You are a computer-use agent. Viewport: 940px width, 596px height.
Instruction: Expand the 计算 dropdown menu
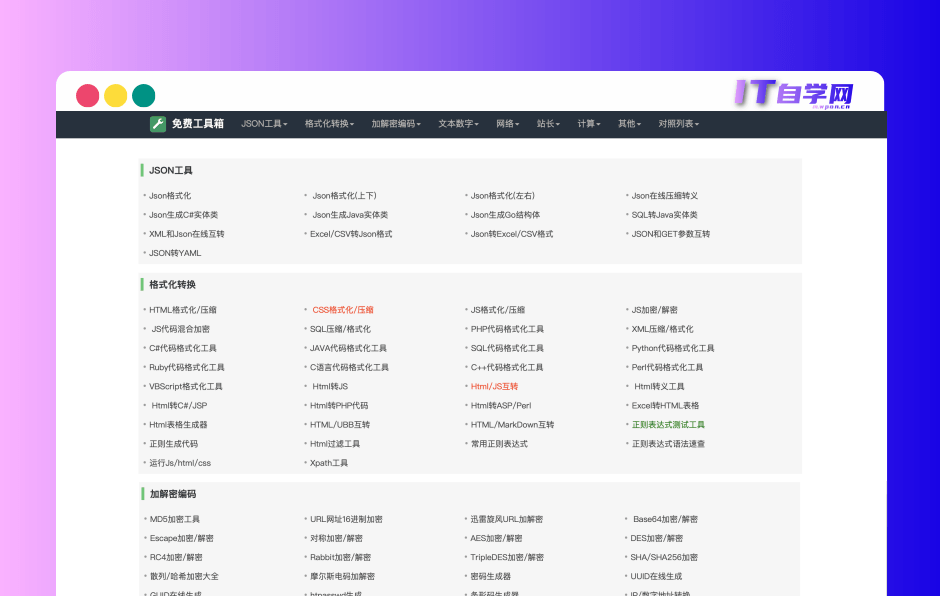588,124
